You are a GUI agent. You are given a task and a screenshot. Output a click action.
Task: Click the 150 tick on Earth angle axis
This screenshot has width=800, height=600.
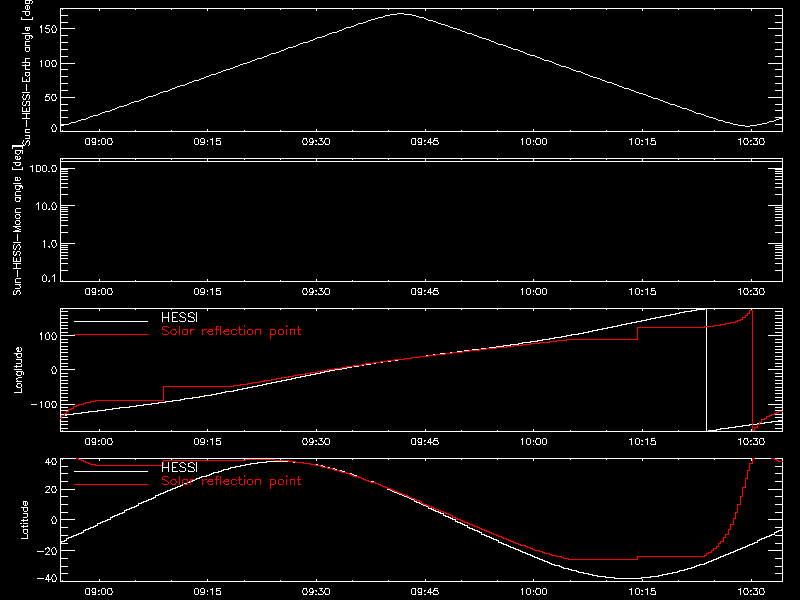[47, 29]
